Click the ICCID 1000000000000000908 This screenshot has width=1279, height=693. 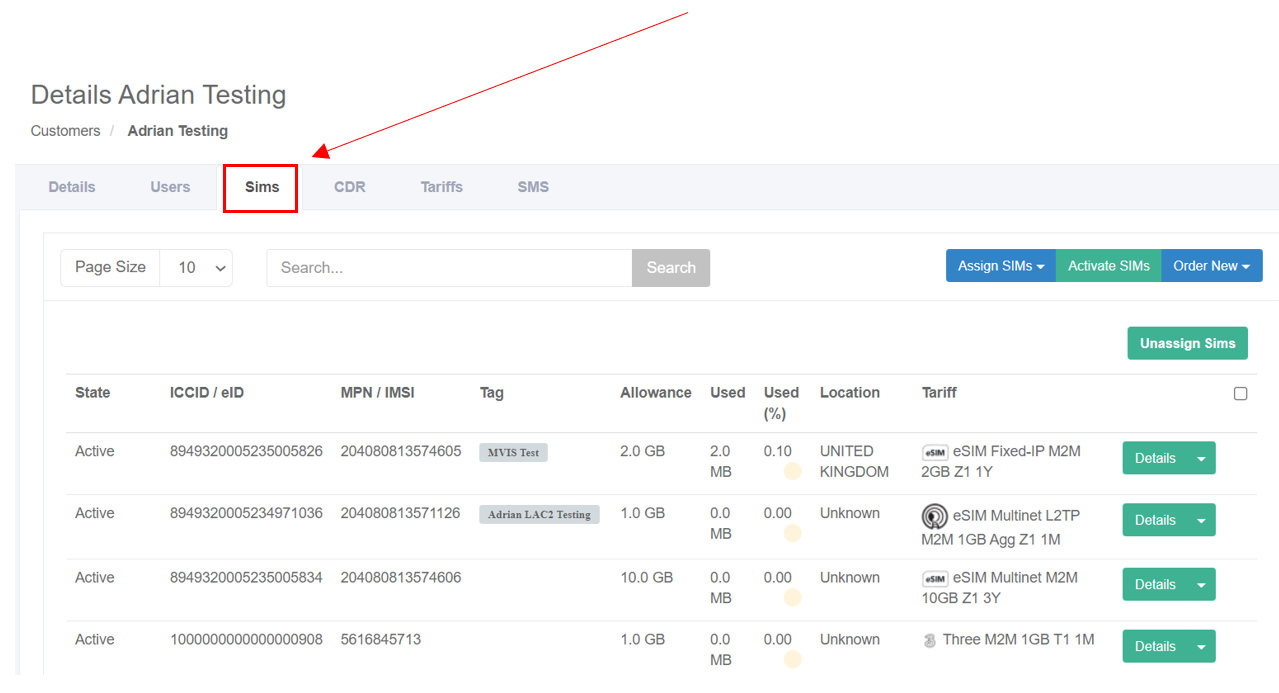point(246,639)
